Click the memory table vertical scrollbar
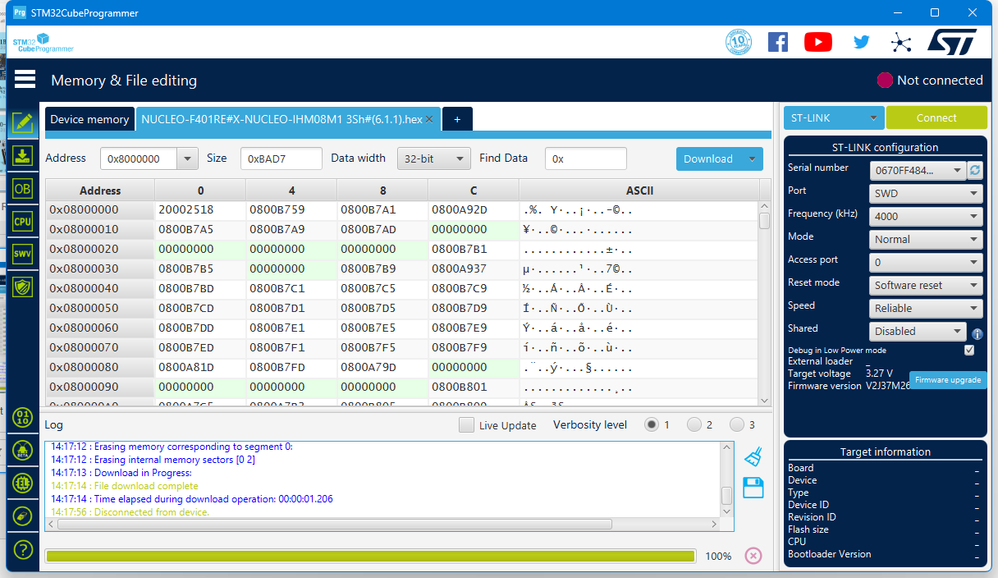998x578 pixels. click(x=764, y=303)
